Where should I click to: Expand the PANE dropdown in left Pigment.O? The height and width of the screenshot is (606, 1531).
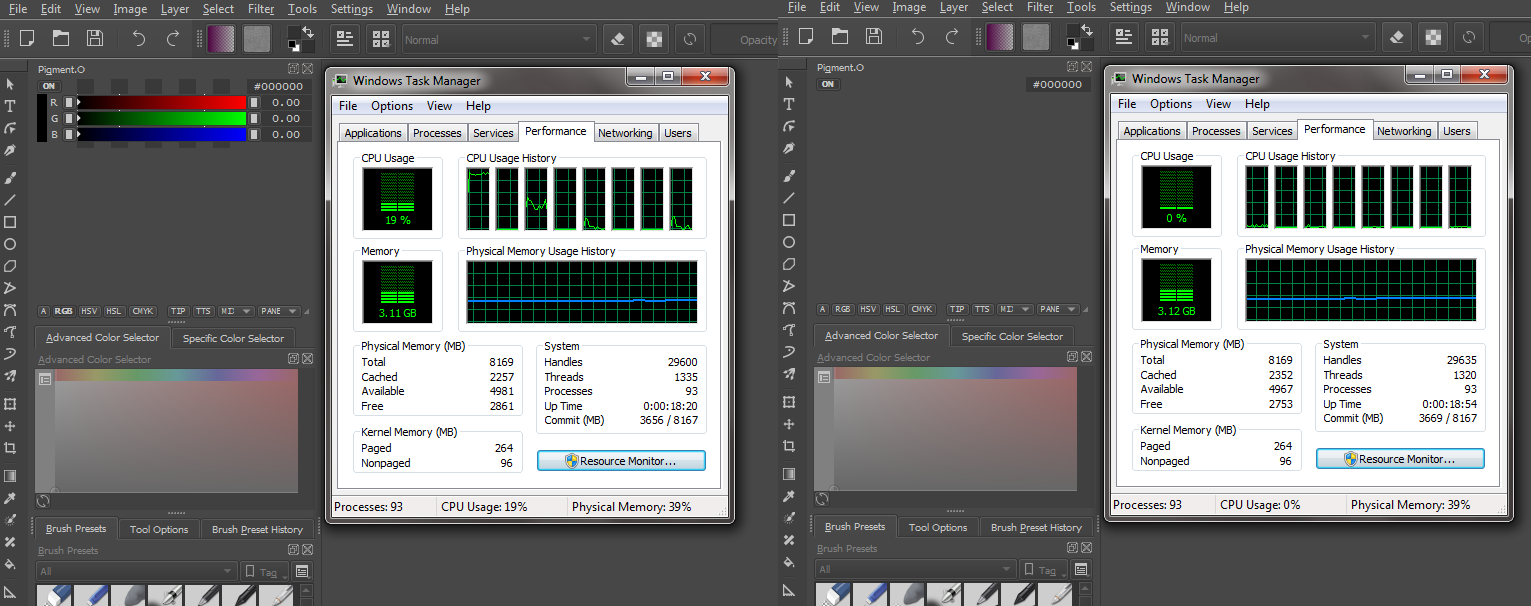click(278, 311)
